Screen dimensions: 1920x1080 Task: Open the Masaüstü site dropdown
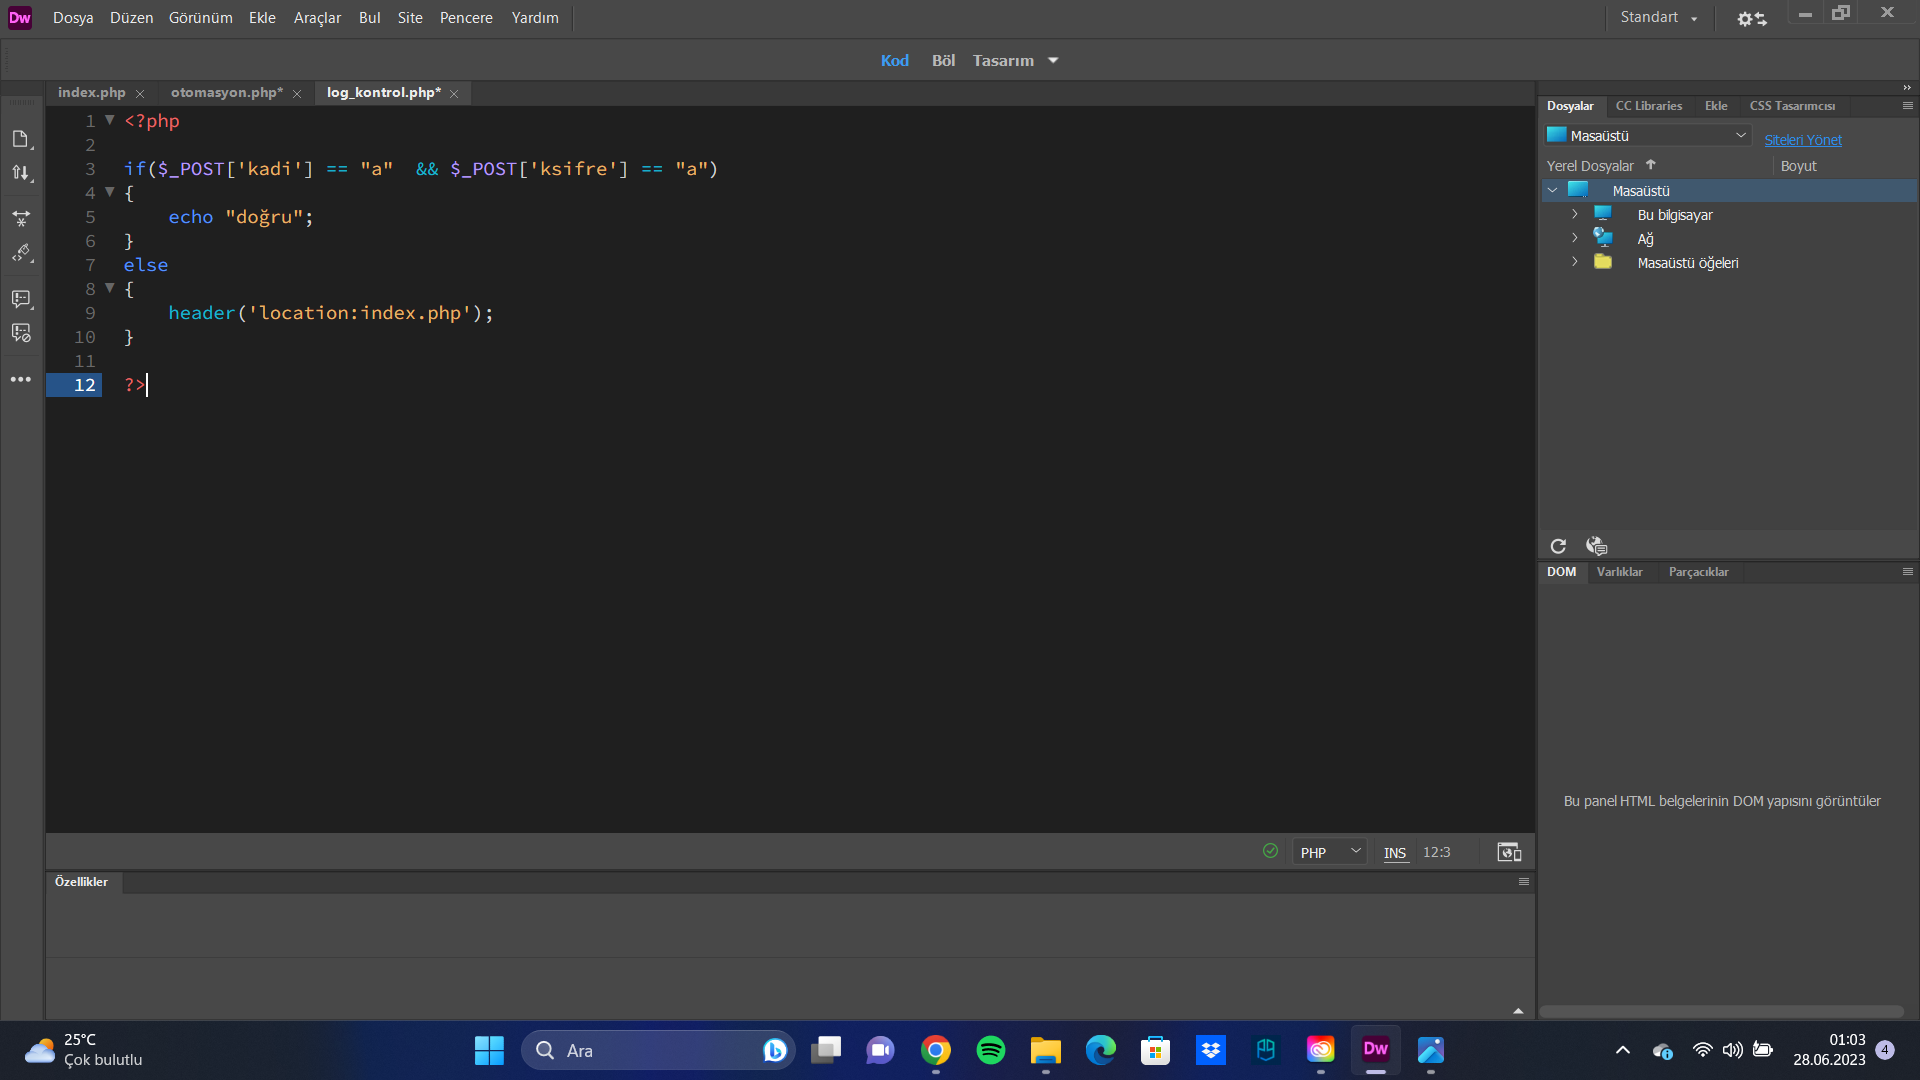click(x=1648, y=136)
